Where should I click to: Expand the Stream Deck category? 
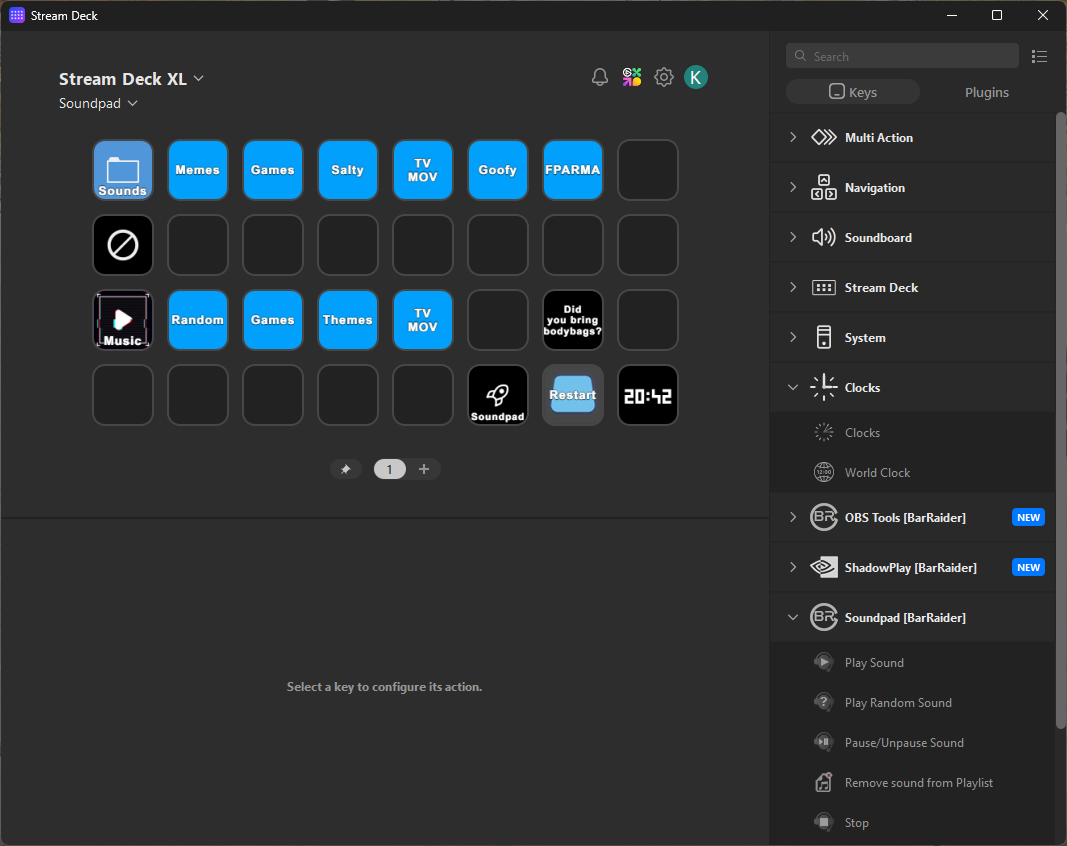pos(913,287)
